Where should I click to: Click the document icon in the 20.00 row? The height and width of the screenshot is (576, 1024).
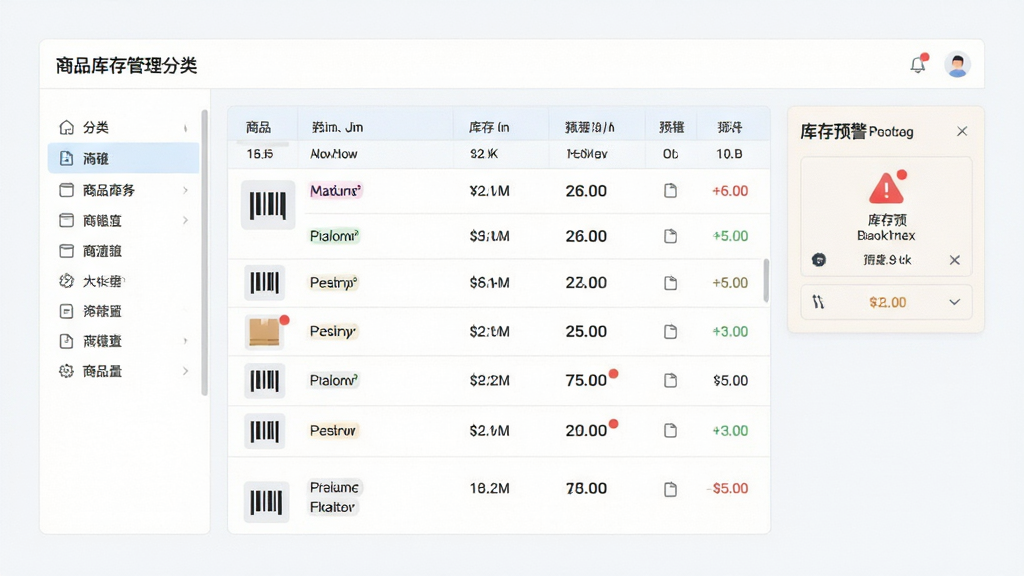pyautogui.click(x=670, y=430)
